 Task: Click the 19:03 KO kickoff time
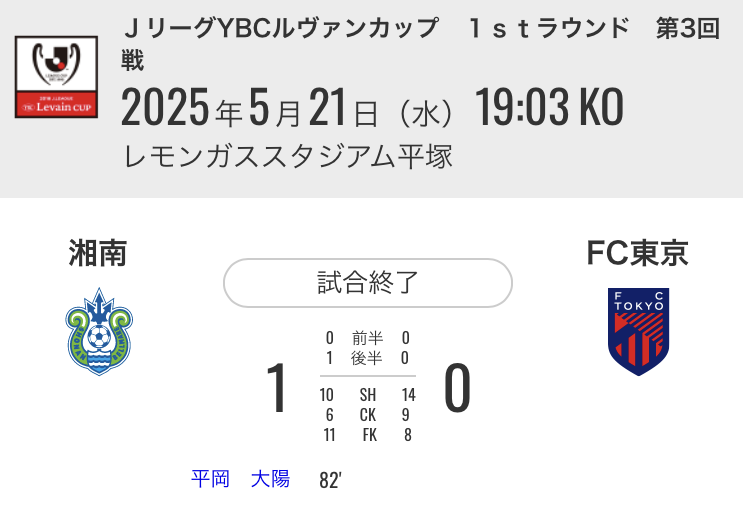click(549, 108)
